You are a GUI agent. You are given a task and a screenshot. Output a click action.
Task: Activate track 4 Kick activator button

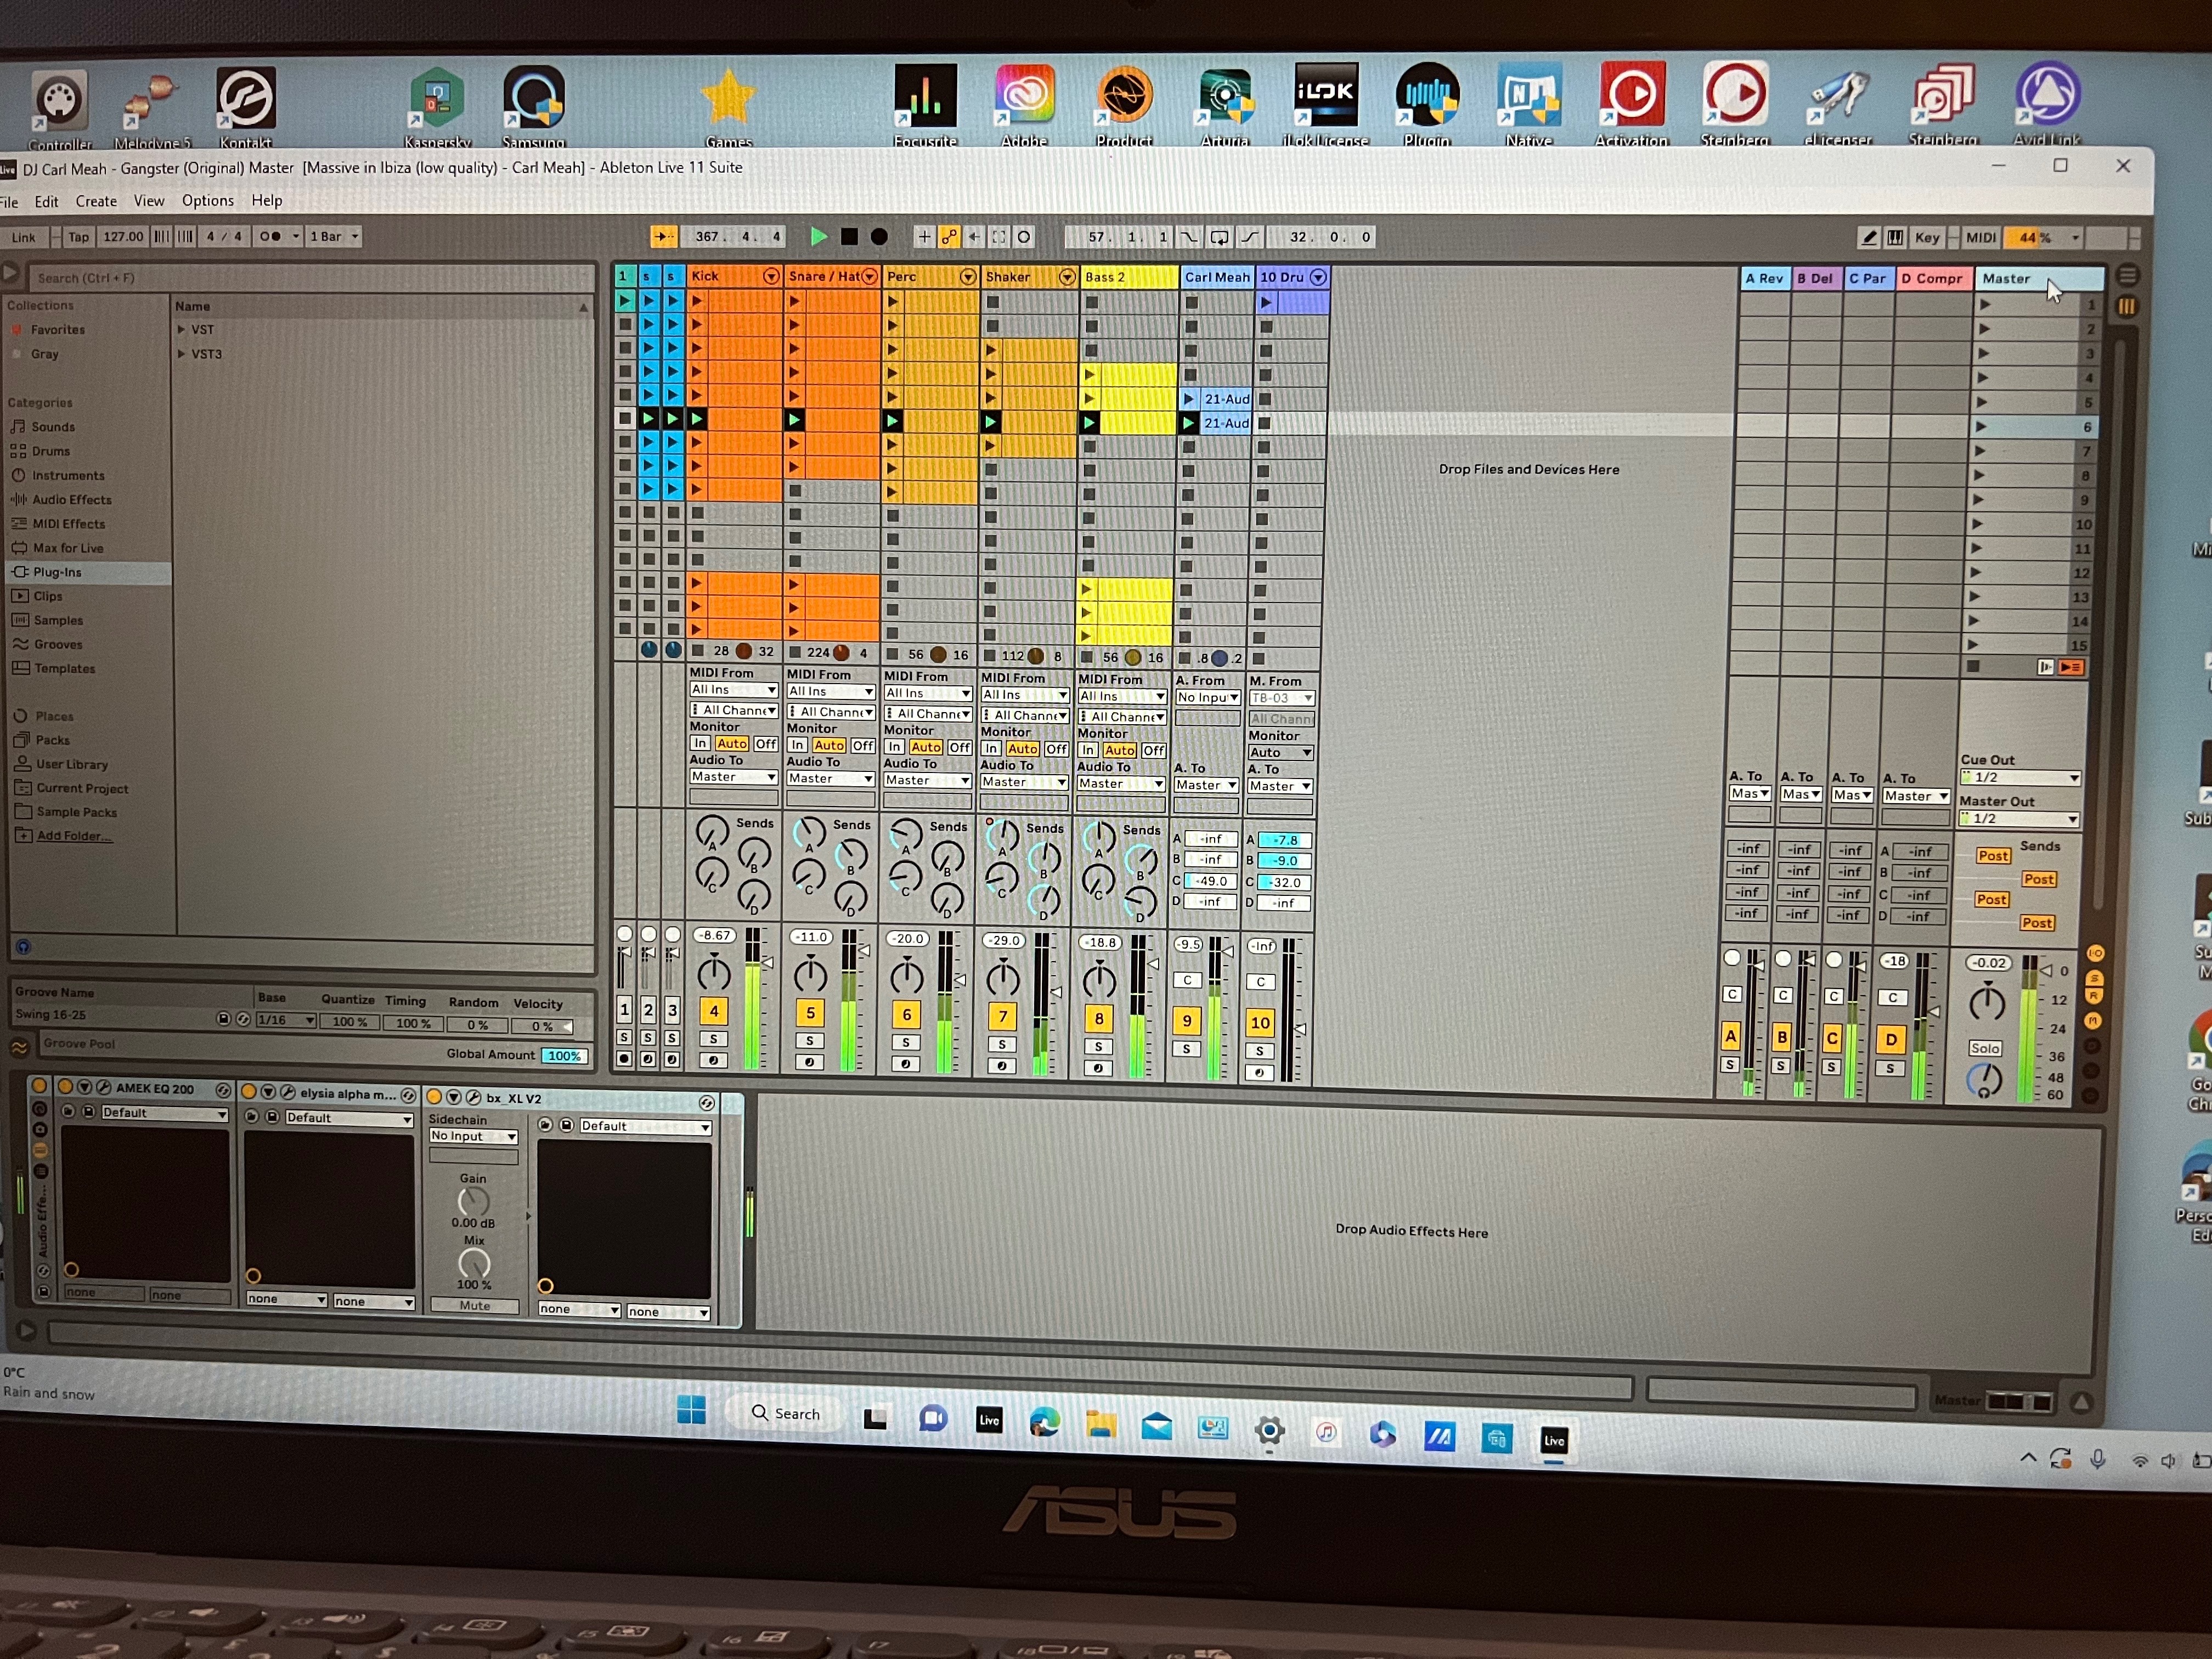point(714,1010)
